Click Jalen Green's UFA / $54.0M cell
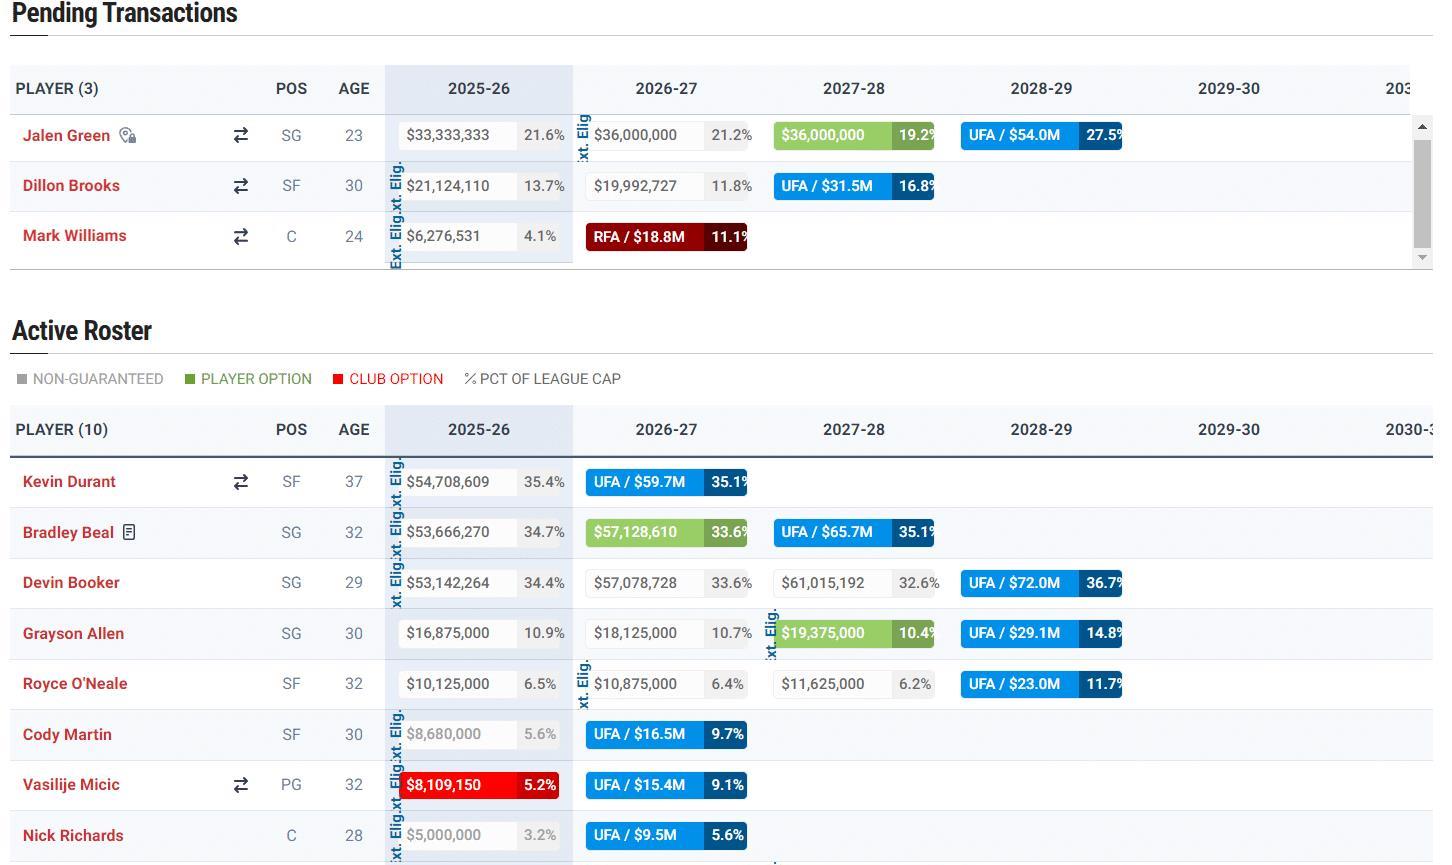Screen dimensions: 1452x865 (1041, 136)
